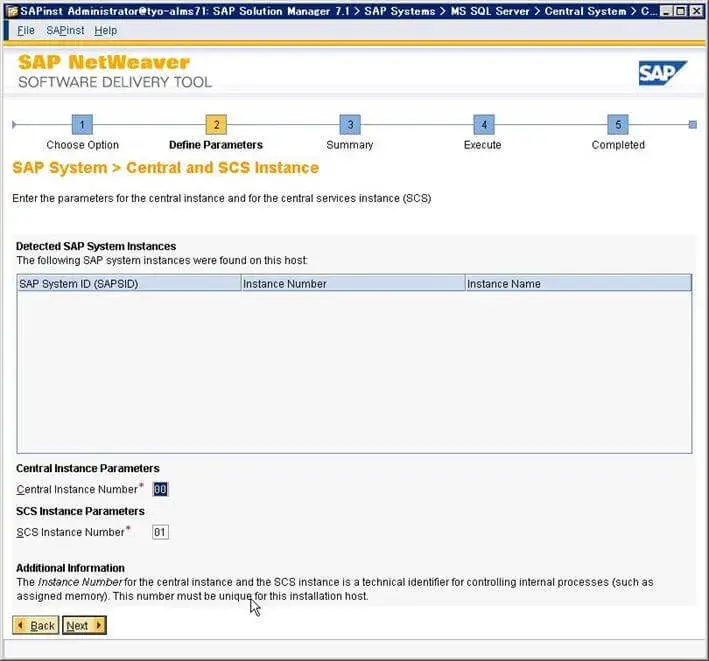Click the Instance Number column header
The height and width of the screenshot is (661, 709).
353,283
